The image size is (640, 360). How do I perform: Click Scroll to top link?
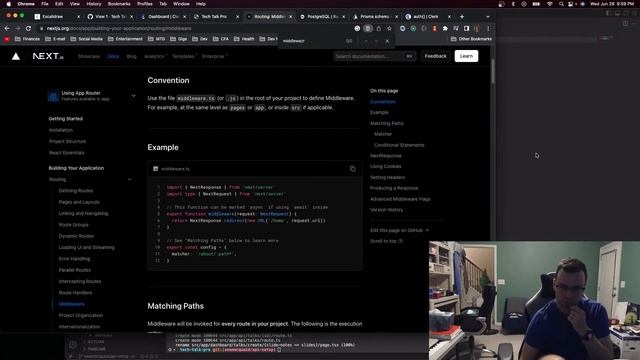[x=386, y=241]
